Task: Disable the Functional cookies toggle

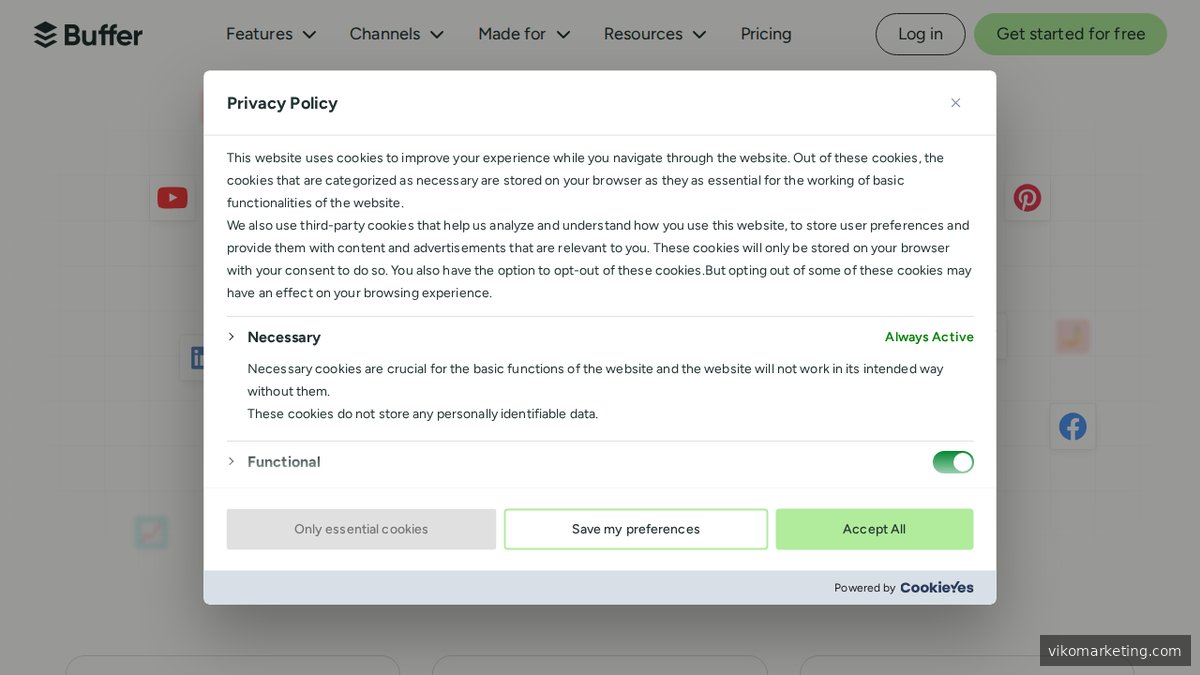Action: (x=952, y=462)
